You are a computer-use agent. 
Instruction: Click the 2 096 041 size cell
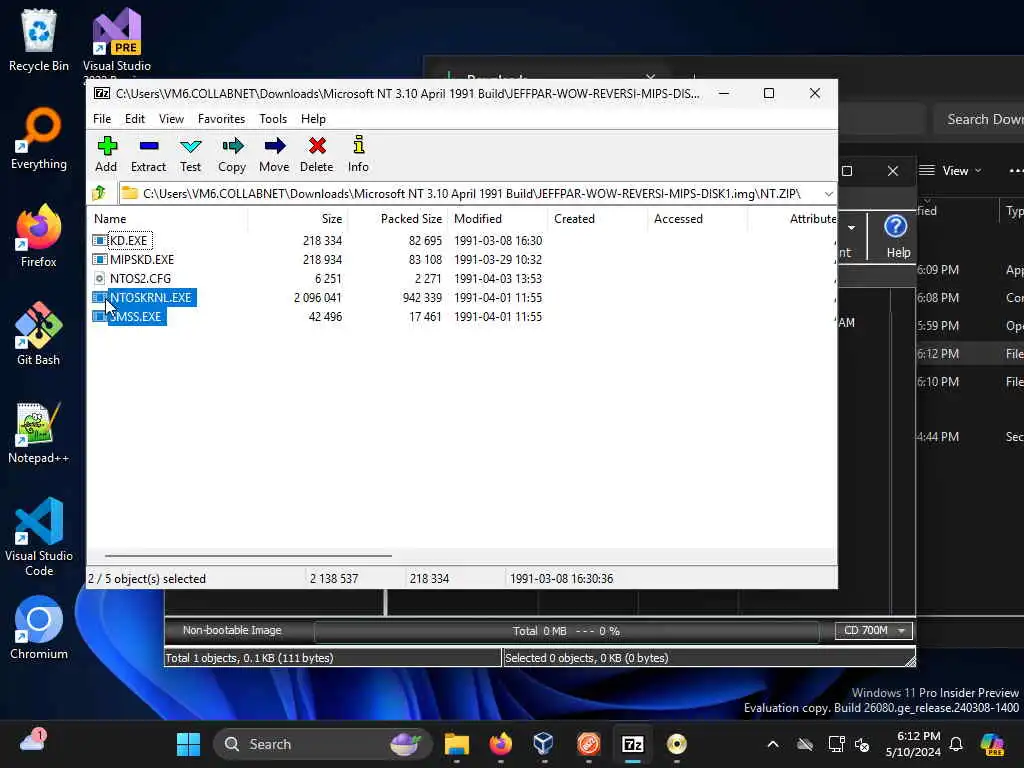click(x=318, y=298)
